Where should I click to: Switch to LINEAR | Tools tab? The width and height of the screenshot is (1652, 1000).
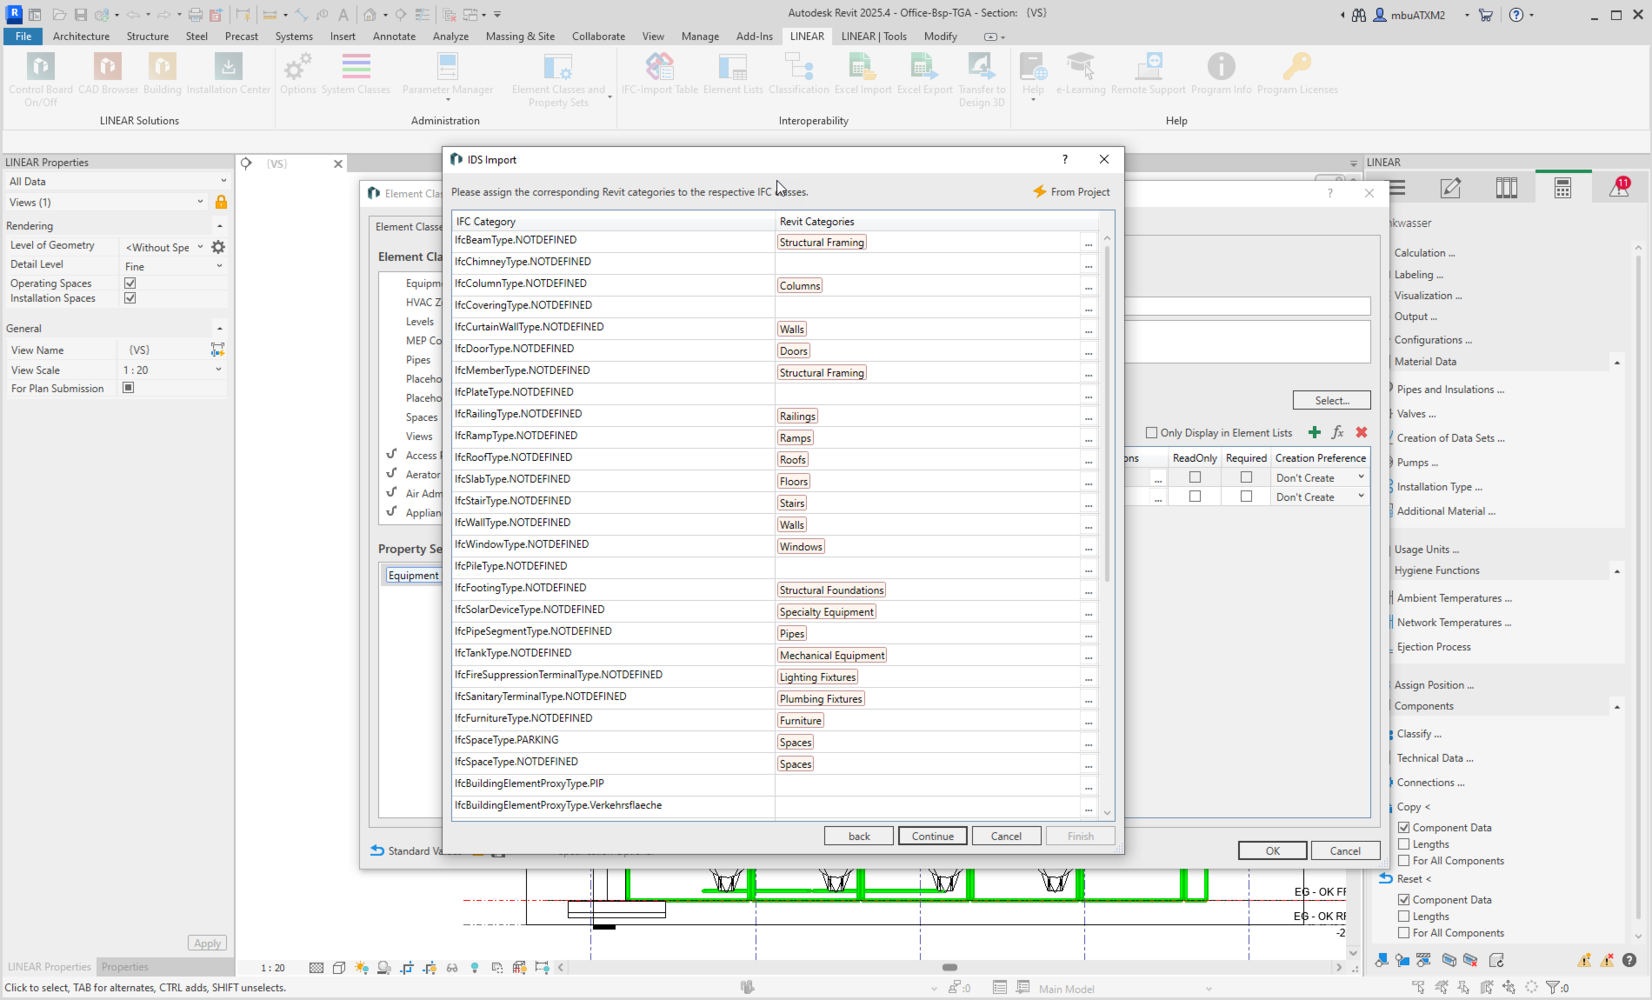[x=874, y=36]
